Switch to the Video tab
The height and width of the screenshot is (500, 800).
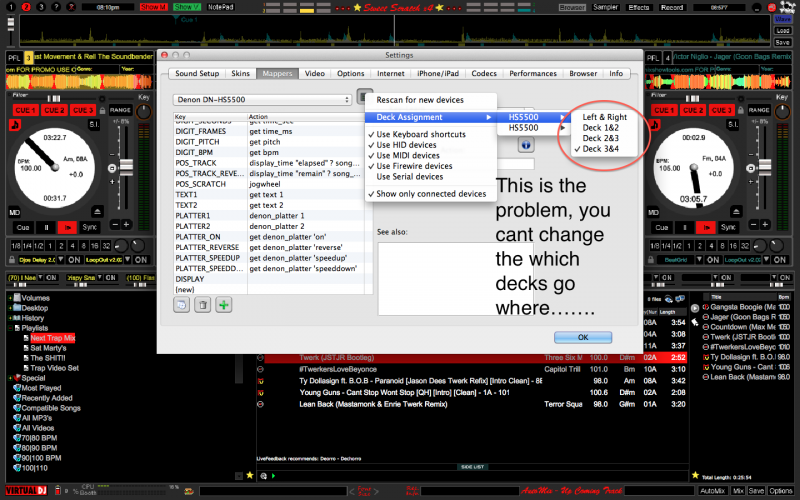(315, 73)
